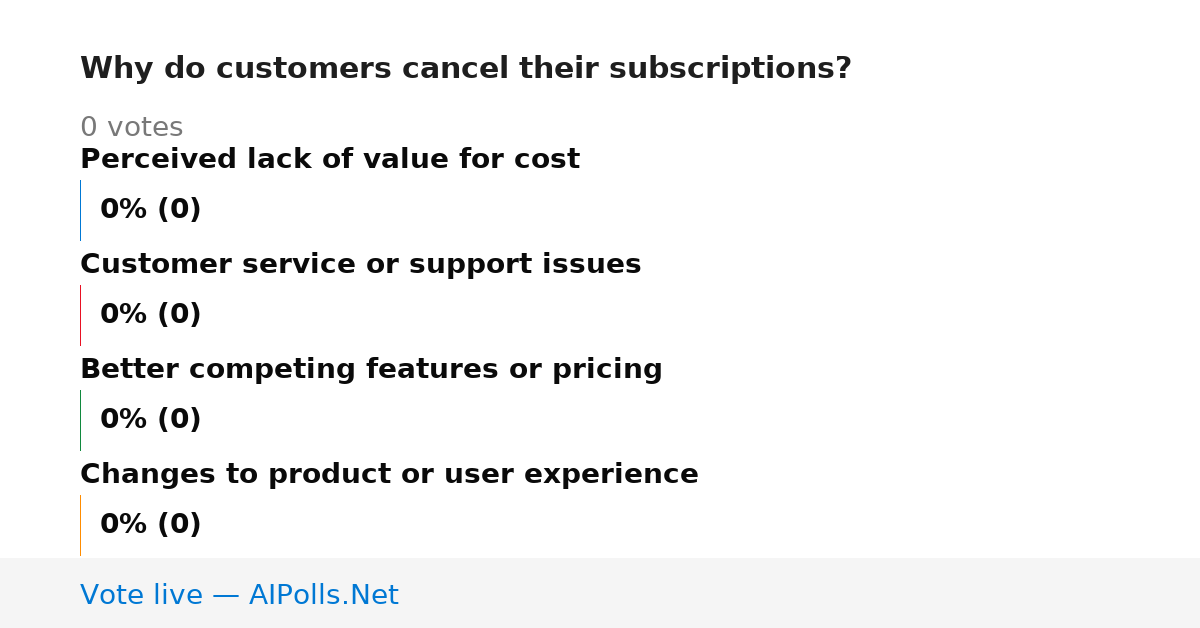Click the 0% (0) result under Customer service issues
Screen dimensions: 1200x628
click(150, 315)
